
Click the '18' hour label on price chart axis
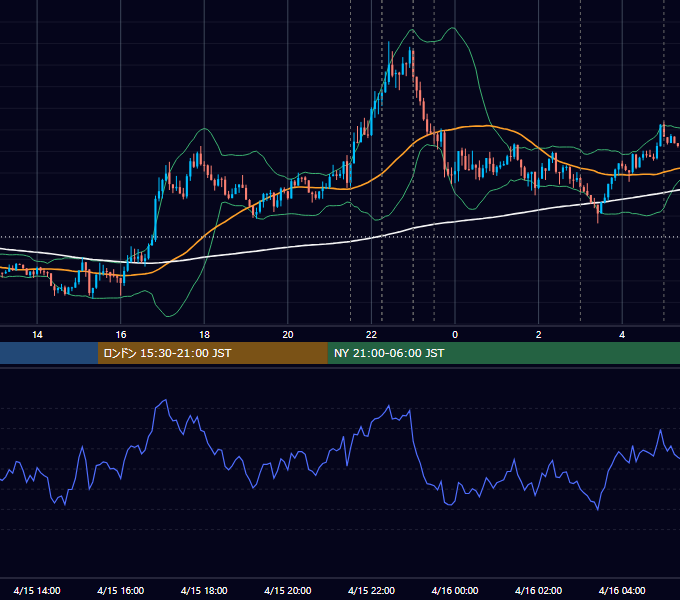click(204, 335)
